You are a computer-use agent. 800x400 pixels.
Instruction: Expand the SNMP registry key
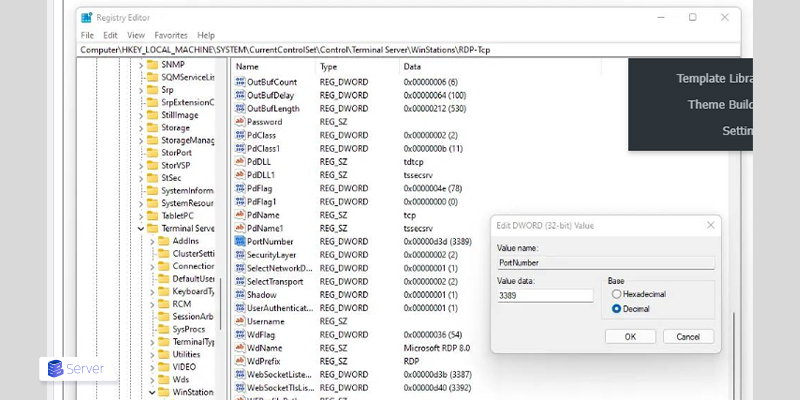[141, 65]
